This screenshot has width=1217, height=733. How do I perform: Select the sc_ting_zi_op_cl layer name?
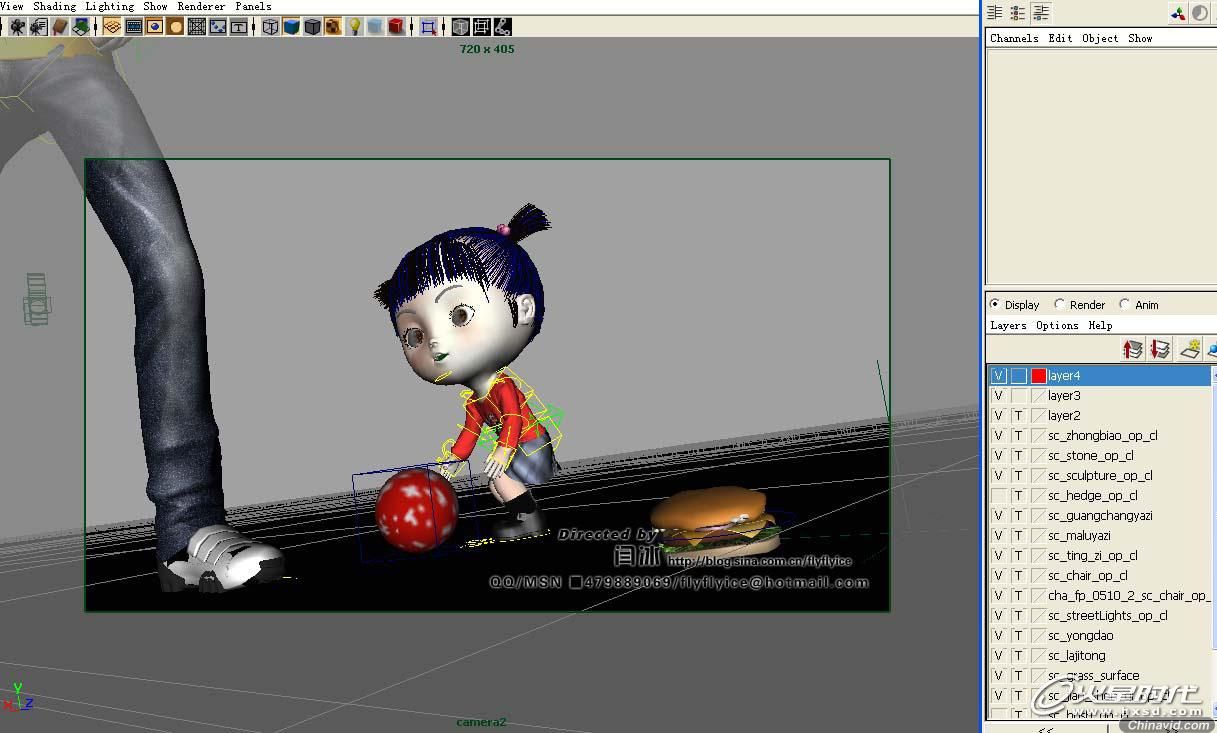(1093, 556)
